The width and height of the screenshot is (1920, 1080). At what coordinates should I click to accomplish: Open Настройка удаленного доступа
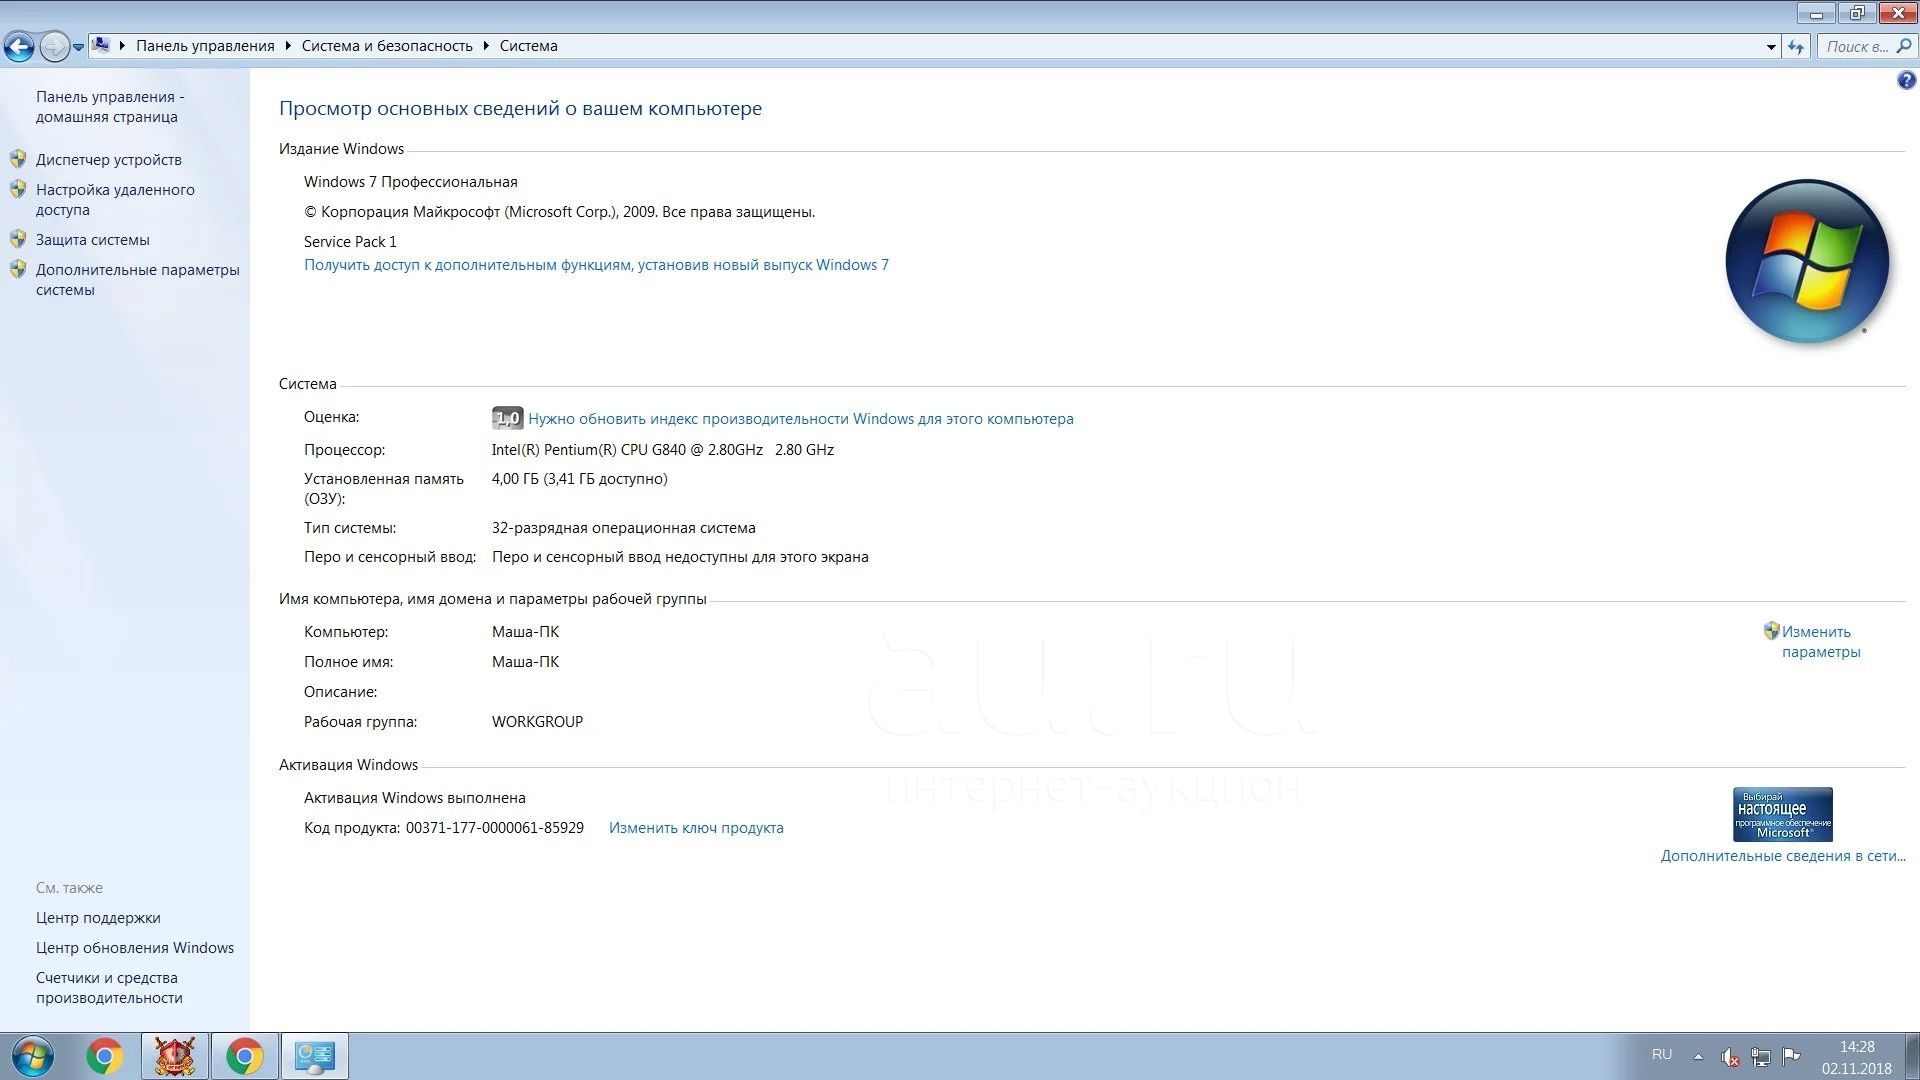[x=115, y=200]
